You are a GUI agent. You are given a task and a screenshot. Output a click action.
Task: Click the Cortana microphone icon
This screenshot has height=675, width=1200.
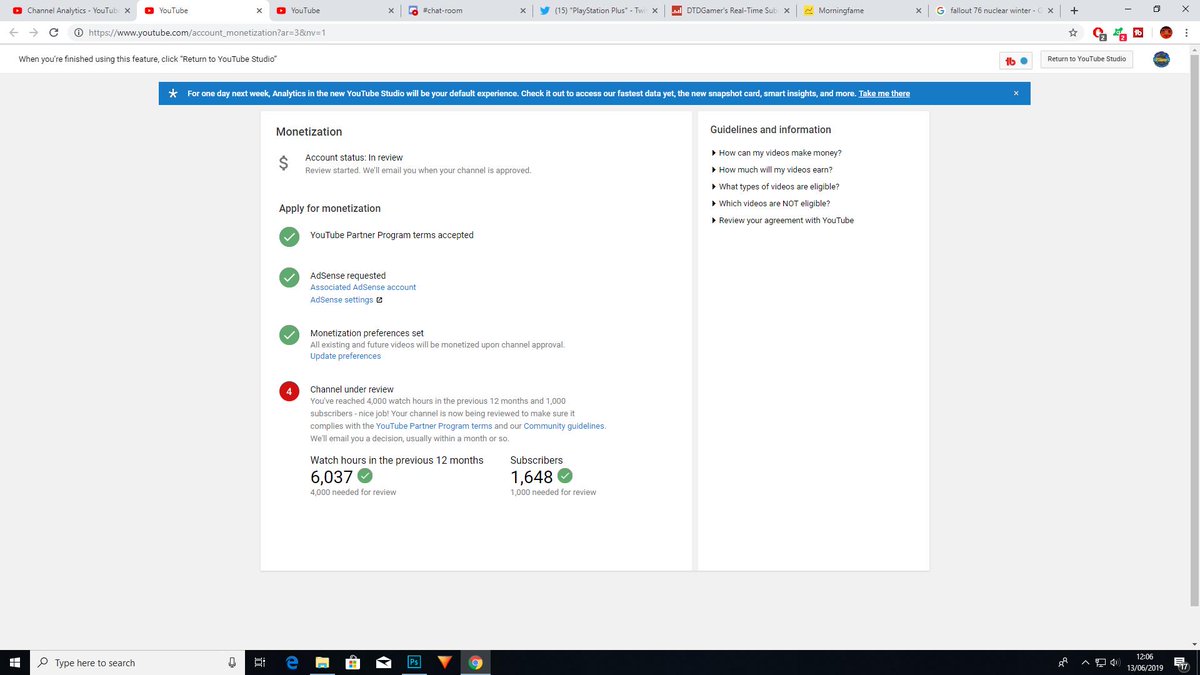(x=232, y=662)
